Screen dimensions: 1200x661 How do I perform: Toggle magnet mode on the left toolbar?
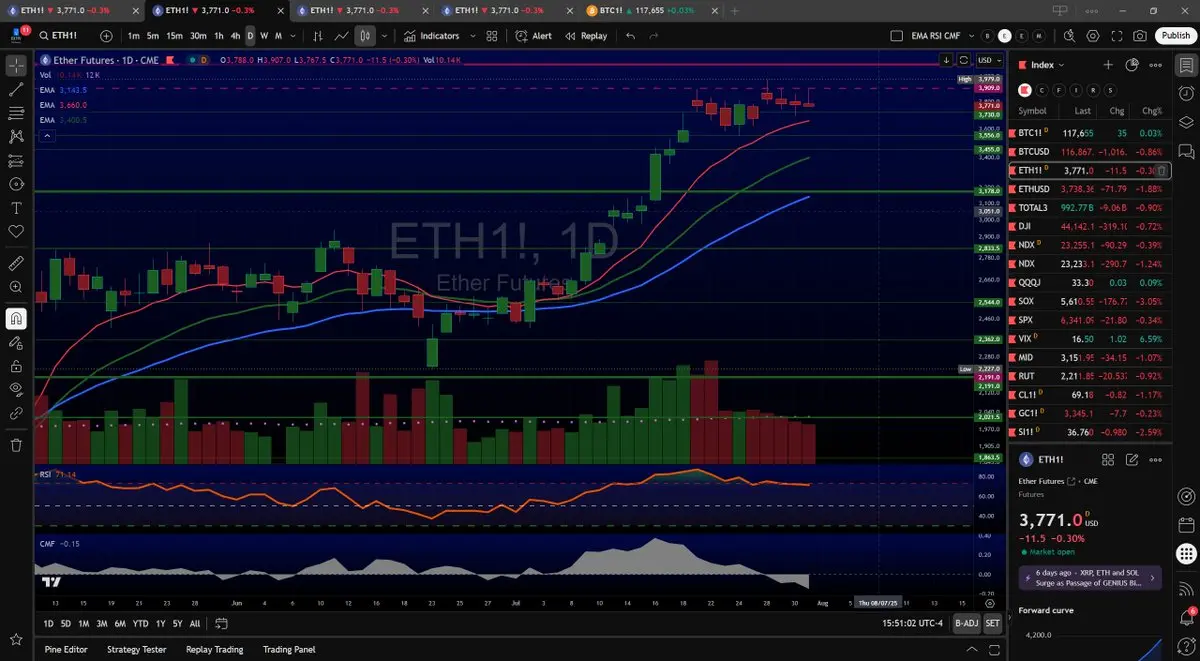[x=16, y=319]
